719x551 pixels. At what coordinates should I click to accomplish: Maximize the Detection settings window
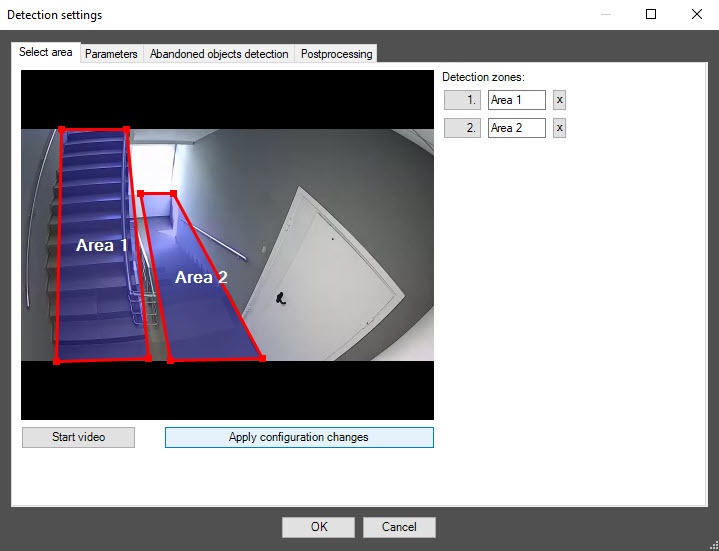[x=651, y=15]
